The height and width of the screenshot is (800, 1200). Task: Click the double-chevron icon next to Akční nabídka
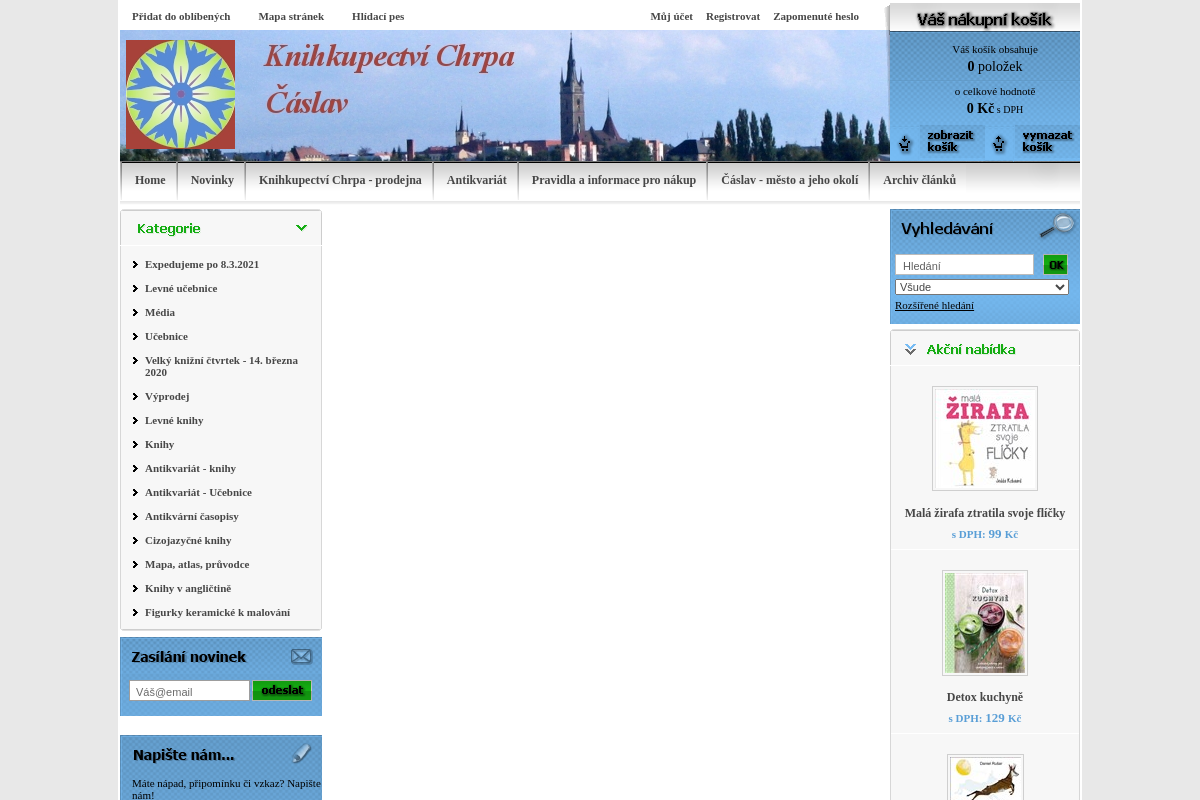point(910,349)
